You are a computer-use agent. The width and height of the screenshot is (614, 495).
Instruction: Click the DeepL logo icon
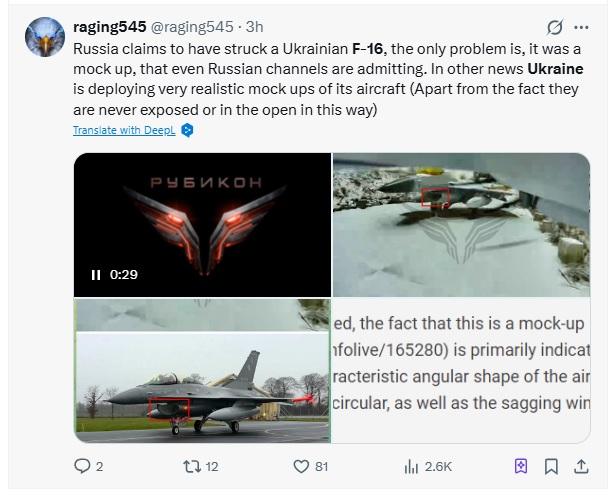coord(187,130)
